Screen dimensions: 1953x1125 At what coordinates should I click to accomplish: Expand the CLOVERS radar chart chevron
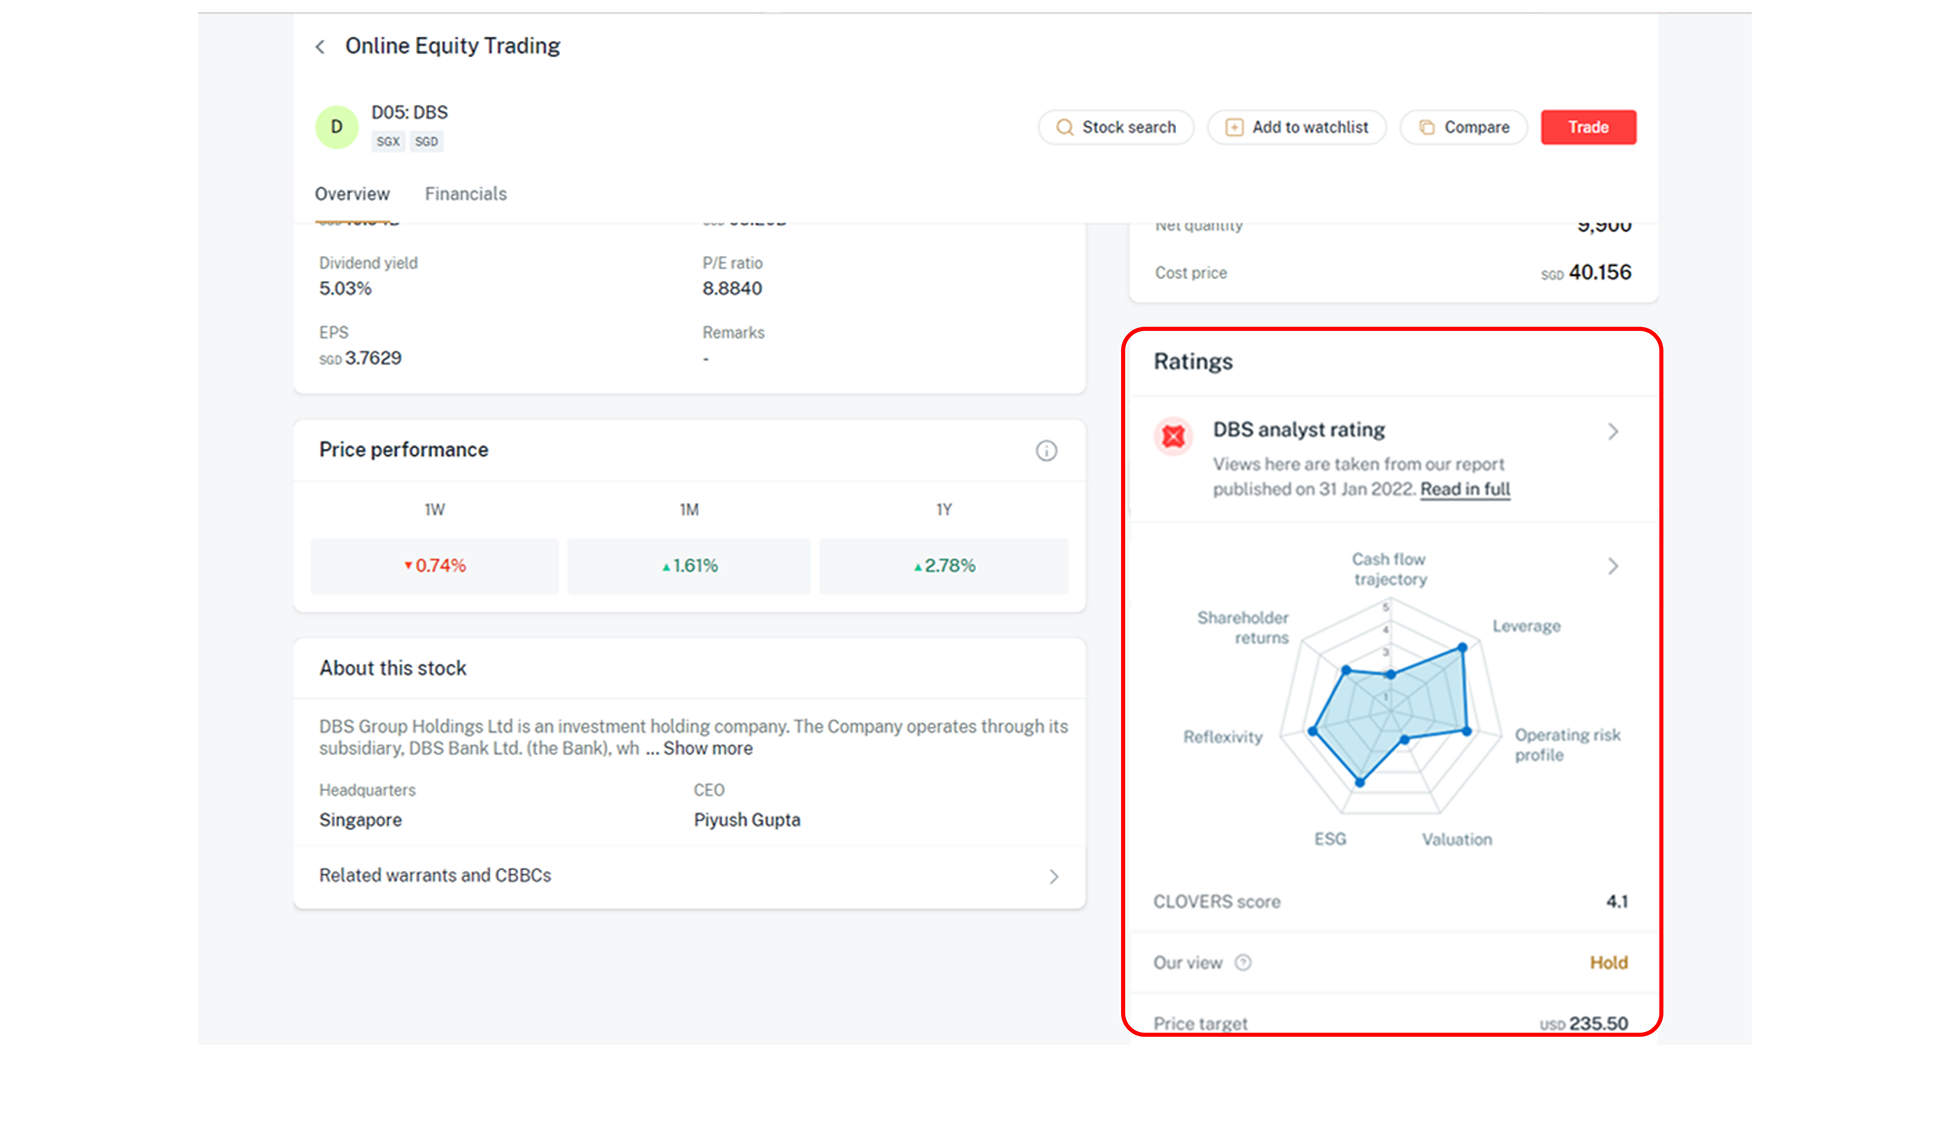coord(1612,567)
